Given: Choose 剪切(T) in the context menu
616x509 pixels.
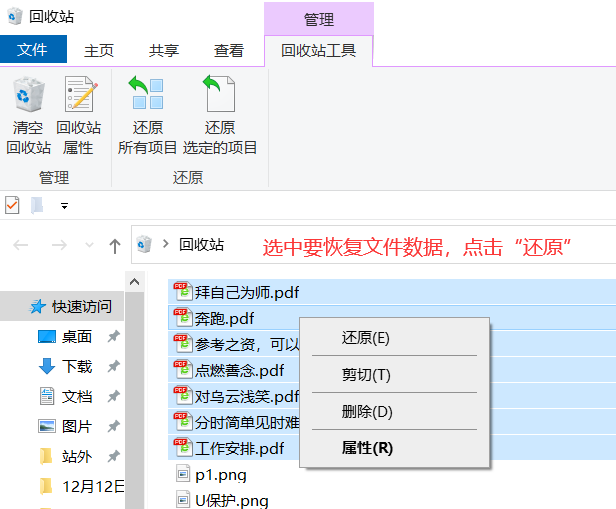Looking at the screenshot, I should coord(394,374).
